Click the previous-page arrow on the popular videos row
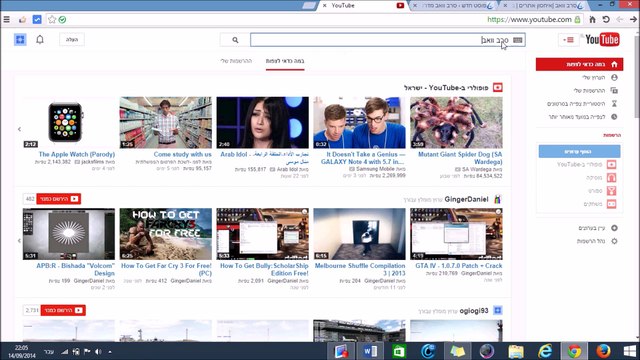Image resolution: width=640 pixels, height=360 pixels. tap(19, 129)
